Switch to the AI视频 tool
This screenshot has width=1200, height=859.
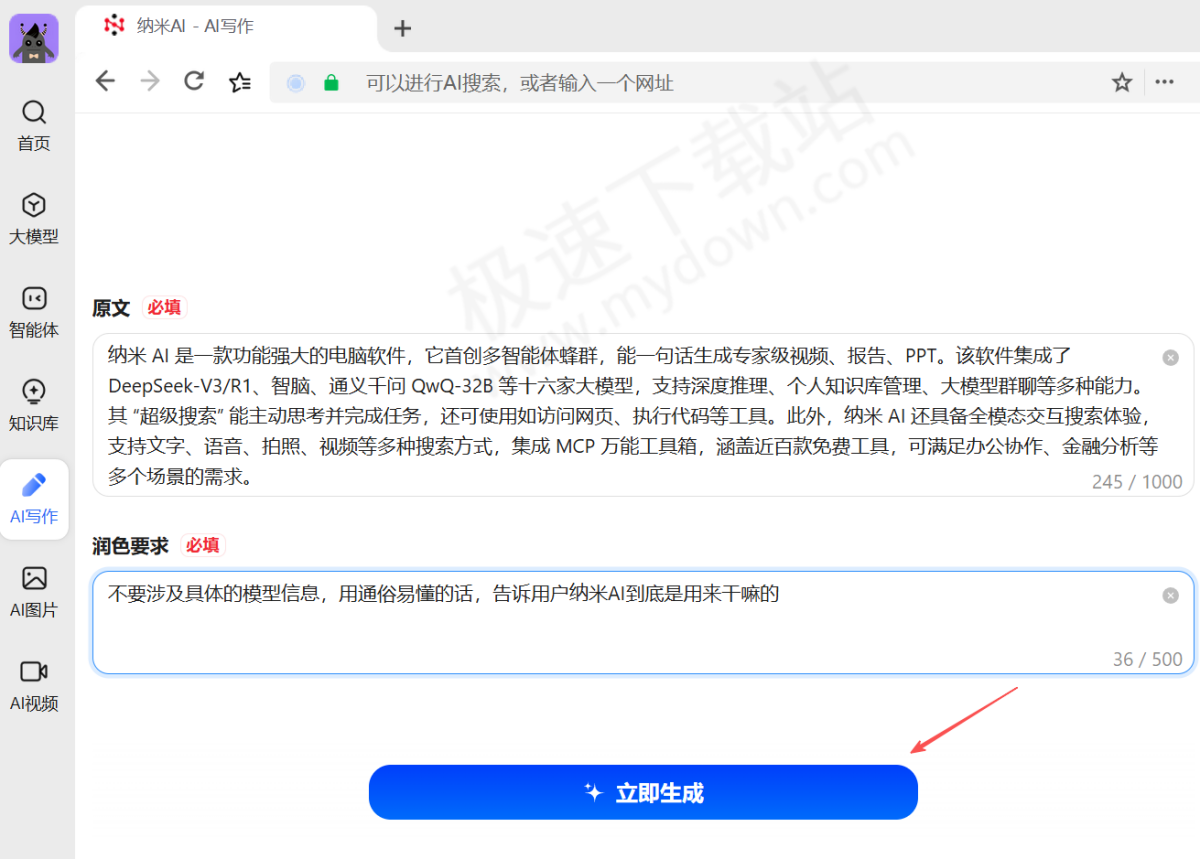tap(33, 685)
